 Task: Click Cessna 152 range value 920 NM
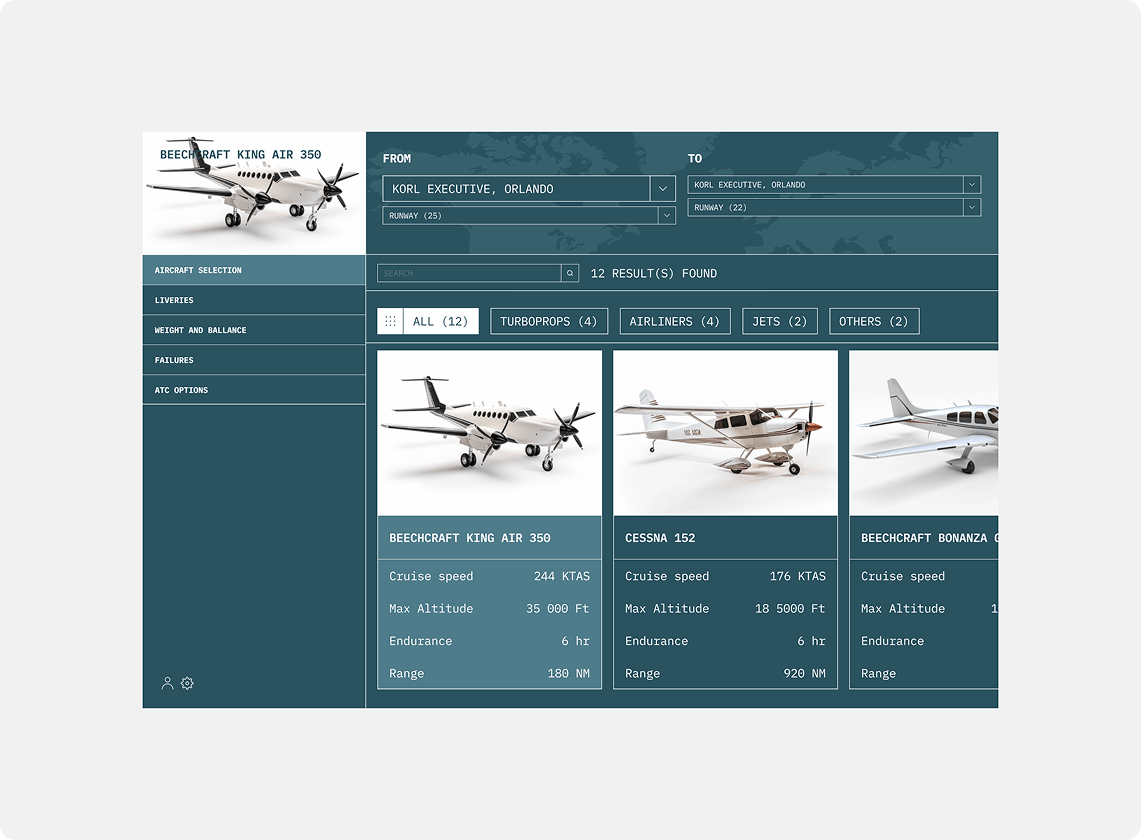[x=804, y=673]
